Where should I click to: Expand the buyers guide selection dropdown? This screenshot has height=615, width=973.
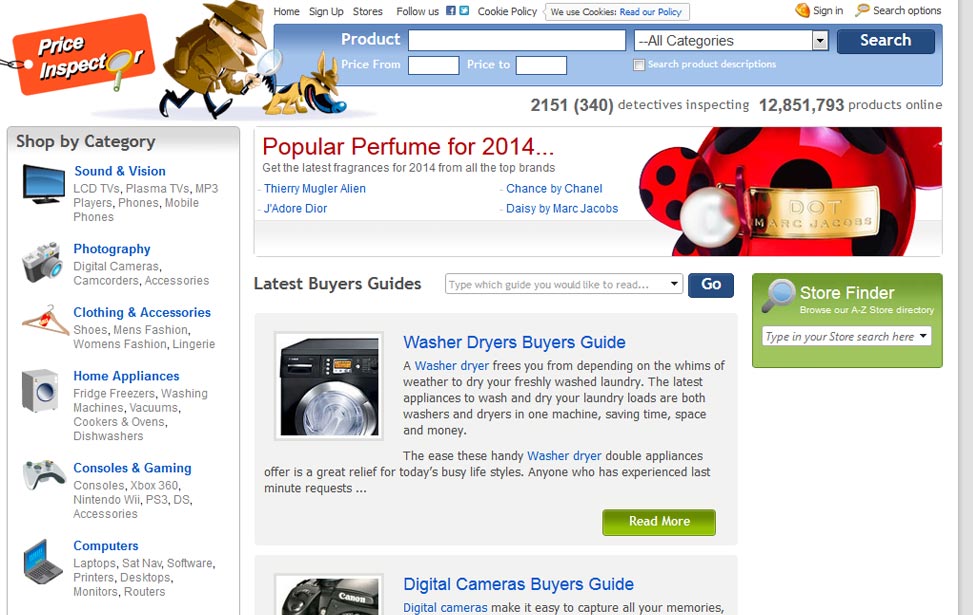coord(674,284)
